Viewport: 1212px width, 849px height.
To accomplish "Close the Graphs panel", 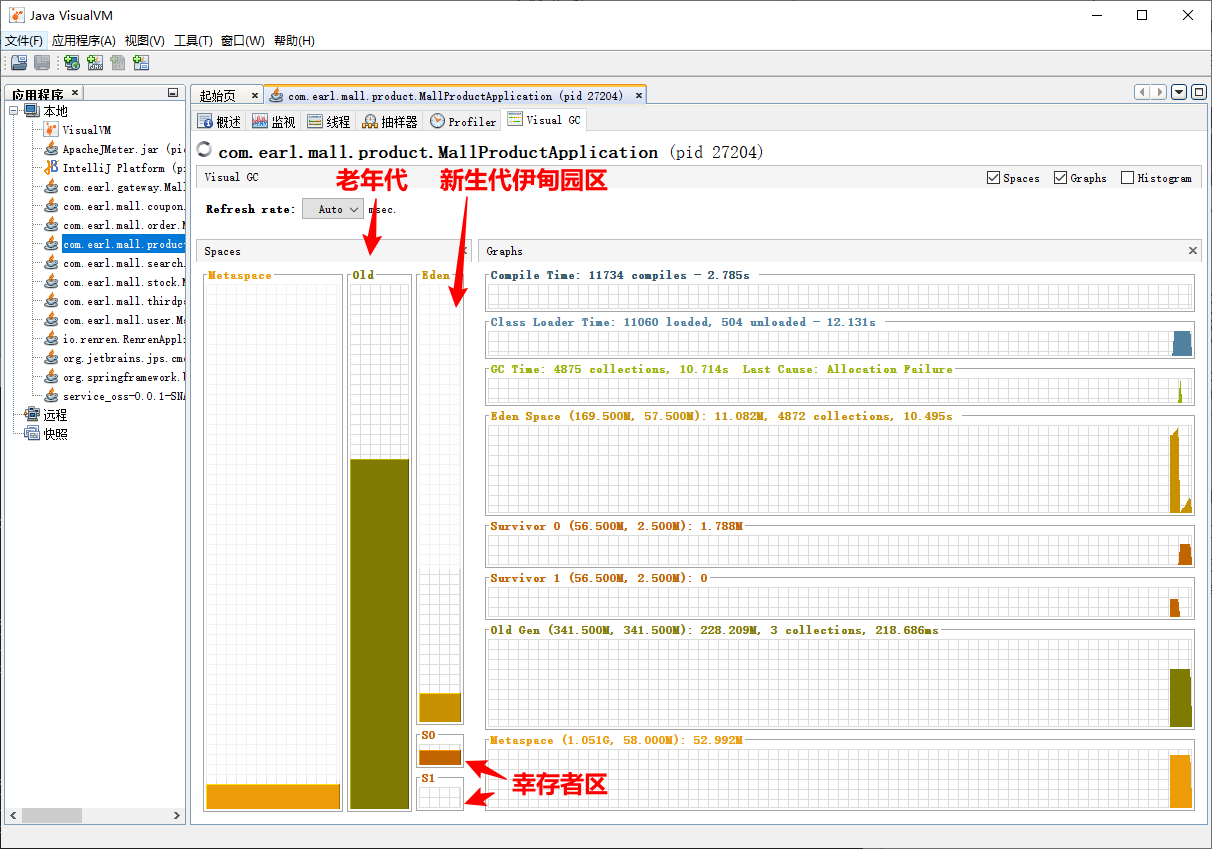I will [1193, 251].
